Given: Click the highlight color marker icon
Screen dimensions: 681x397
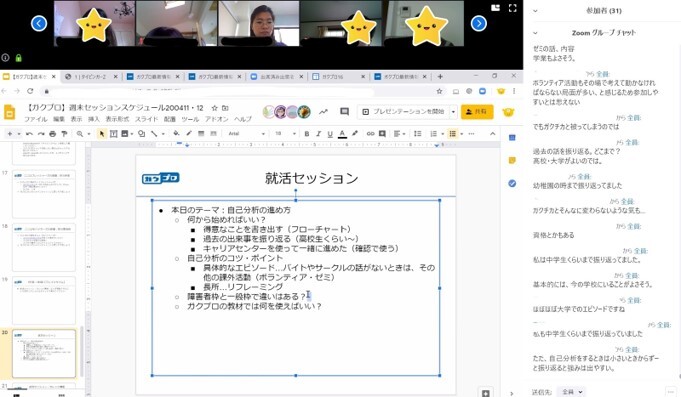Looking at the screenshot, I should (x=355, y=134).
